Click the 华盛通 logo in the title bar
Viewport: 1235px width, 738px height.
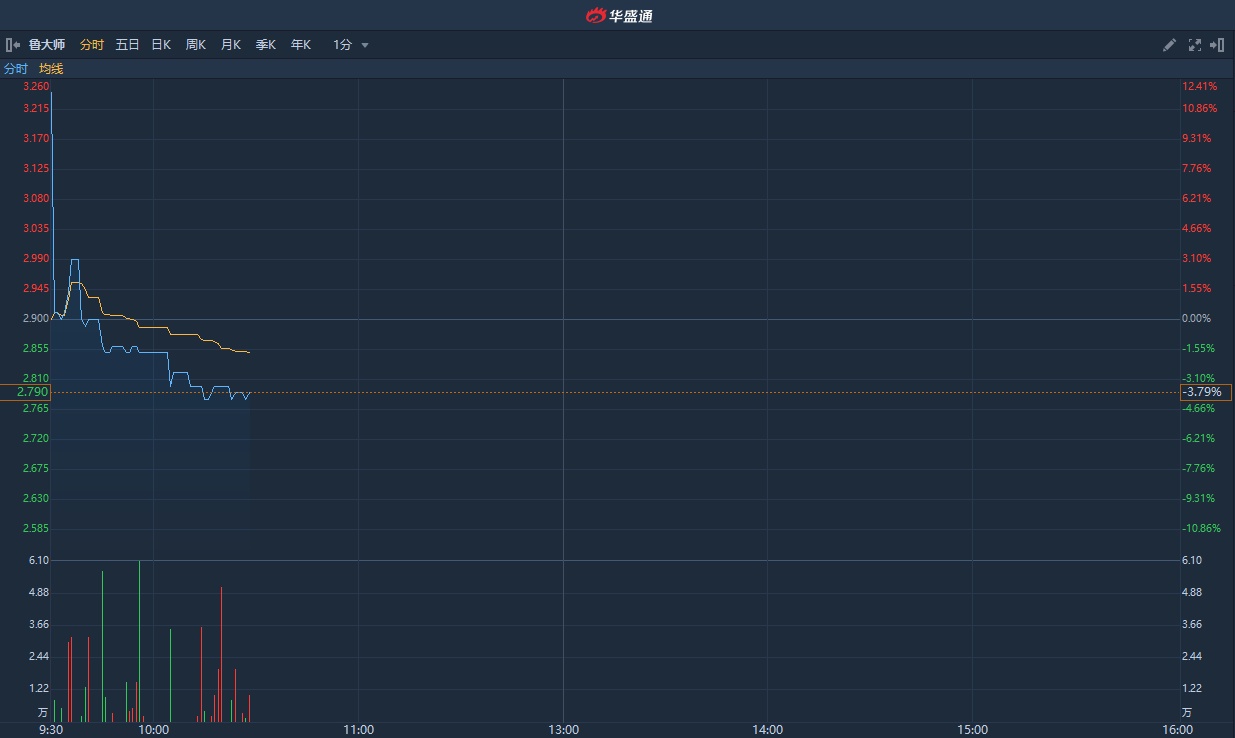pos(618,15)
